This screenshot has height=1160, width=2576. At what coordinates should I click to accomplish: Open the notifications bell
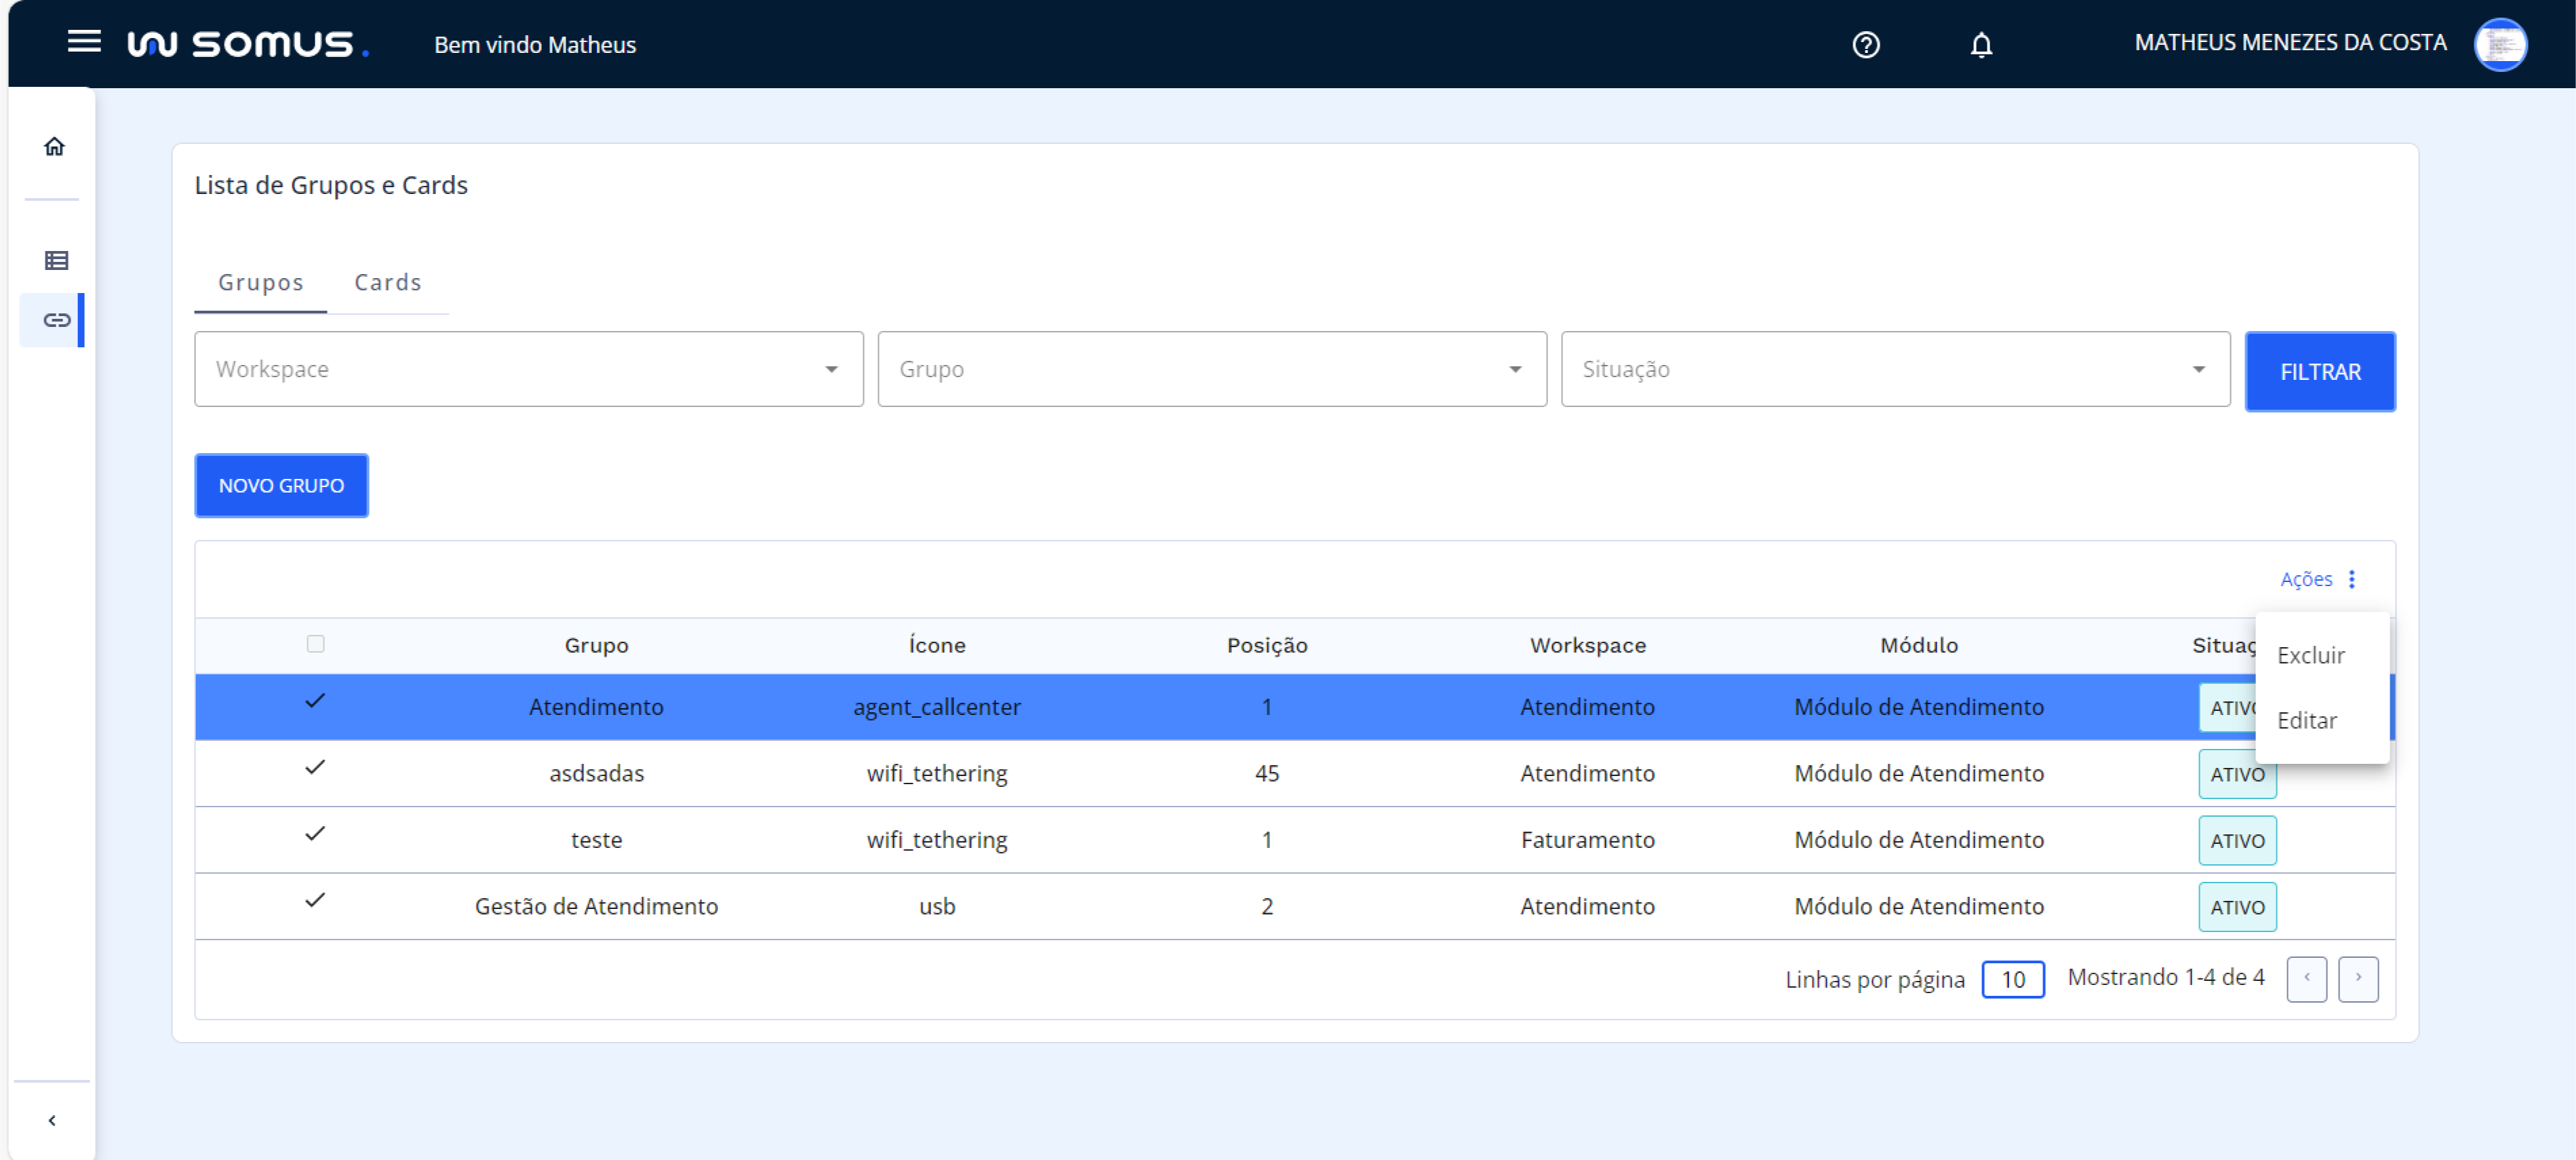pos(1981,45)
